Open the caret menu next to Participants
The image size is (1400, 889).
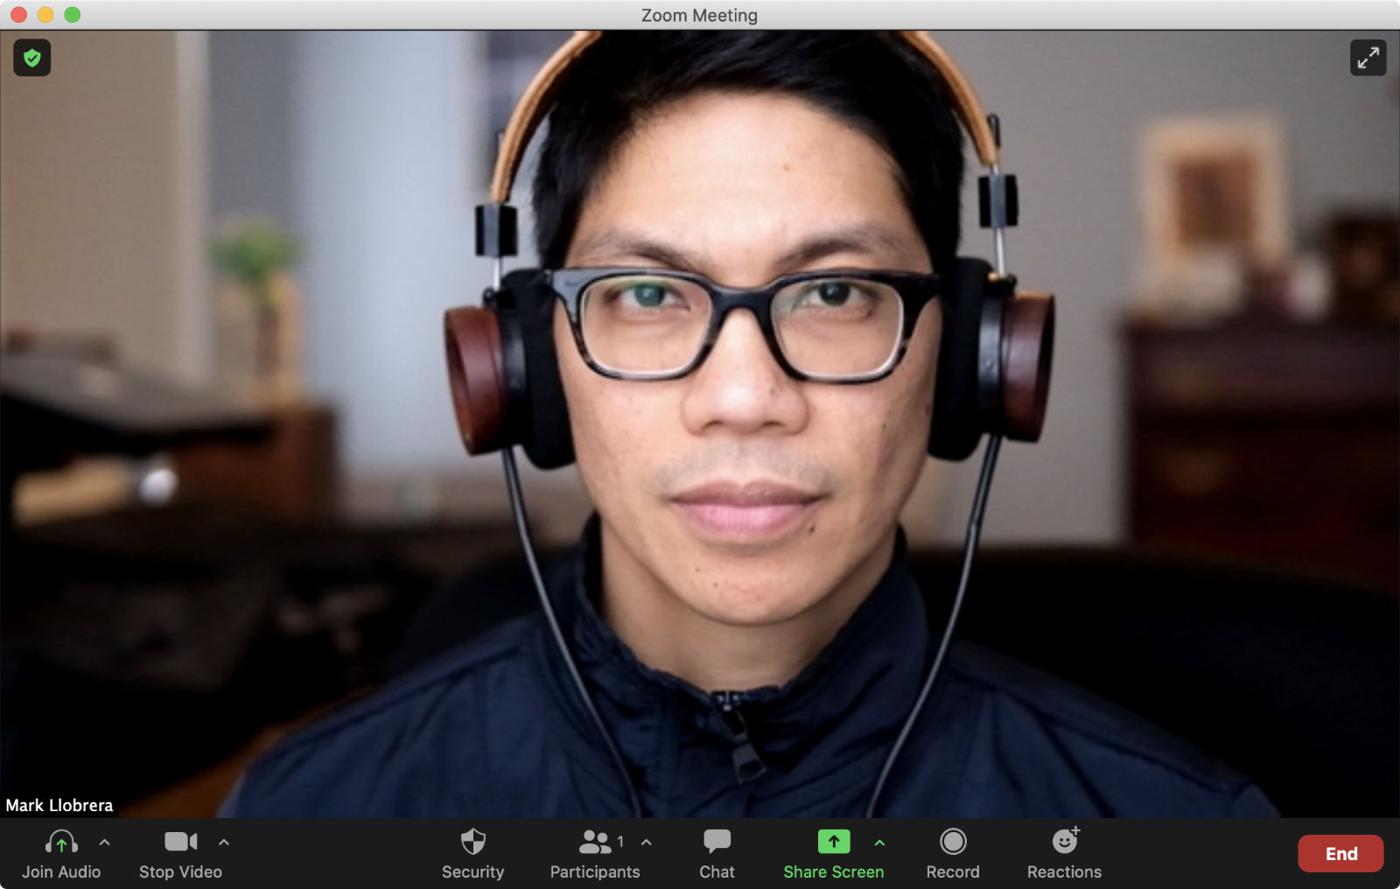[x=646, y=843]
